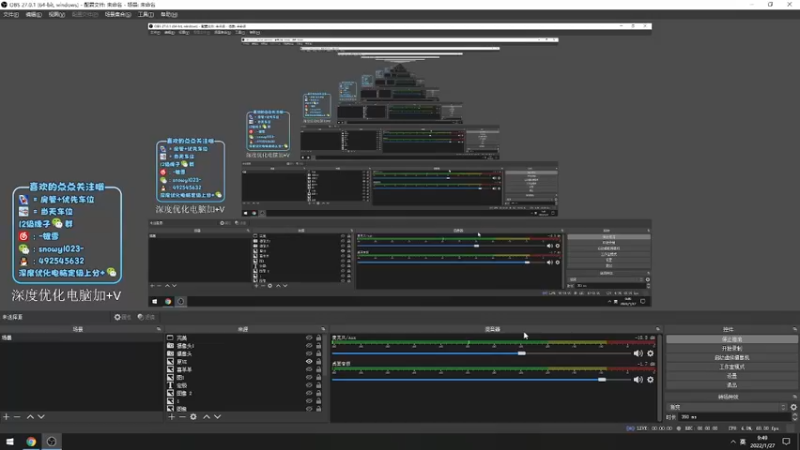Open settings gear of first mixer channel
Screen dimensions: 800x450
[x=651, y=353]
